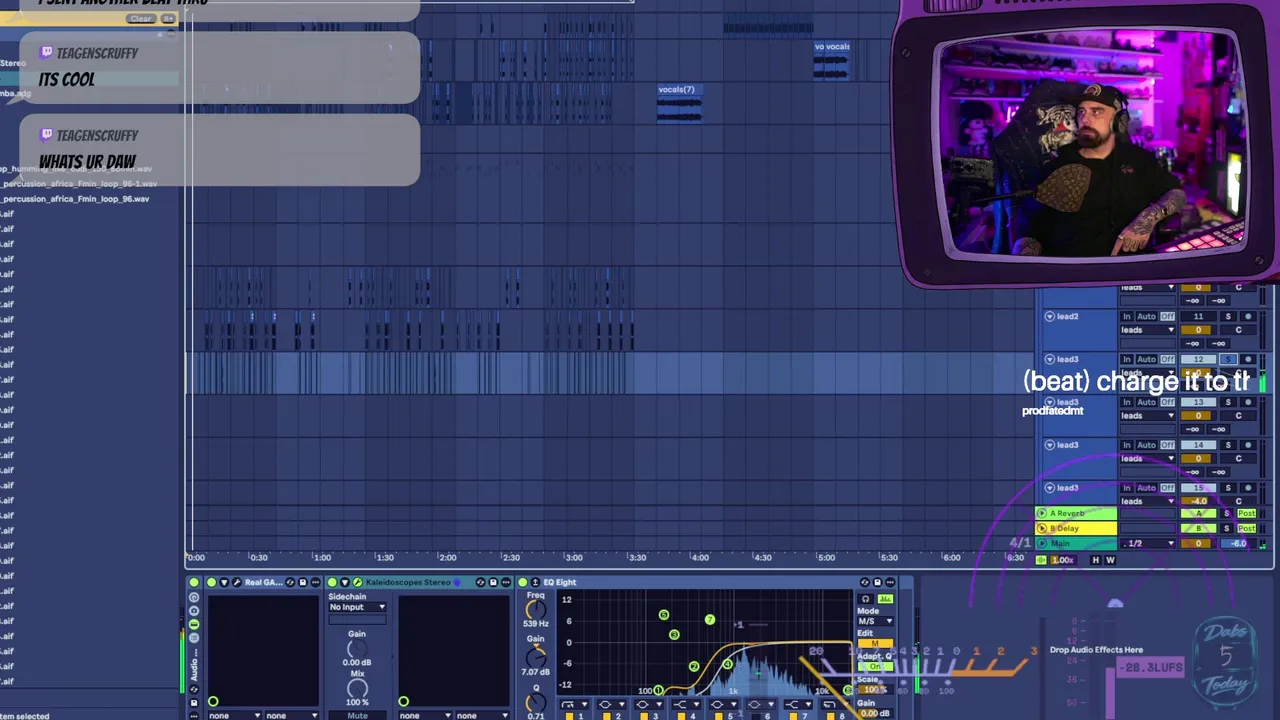Solo track 14 lead3
The height and width of the screenshot is (720, 1280).
click(x=1228, y=445)
